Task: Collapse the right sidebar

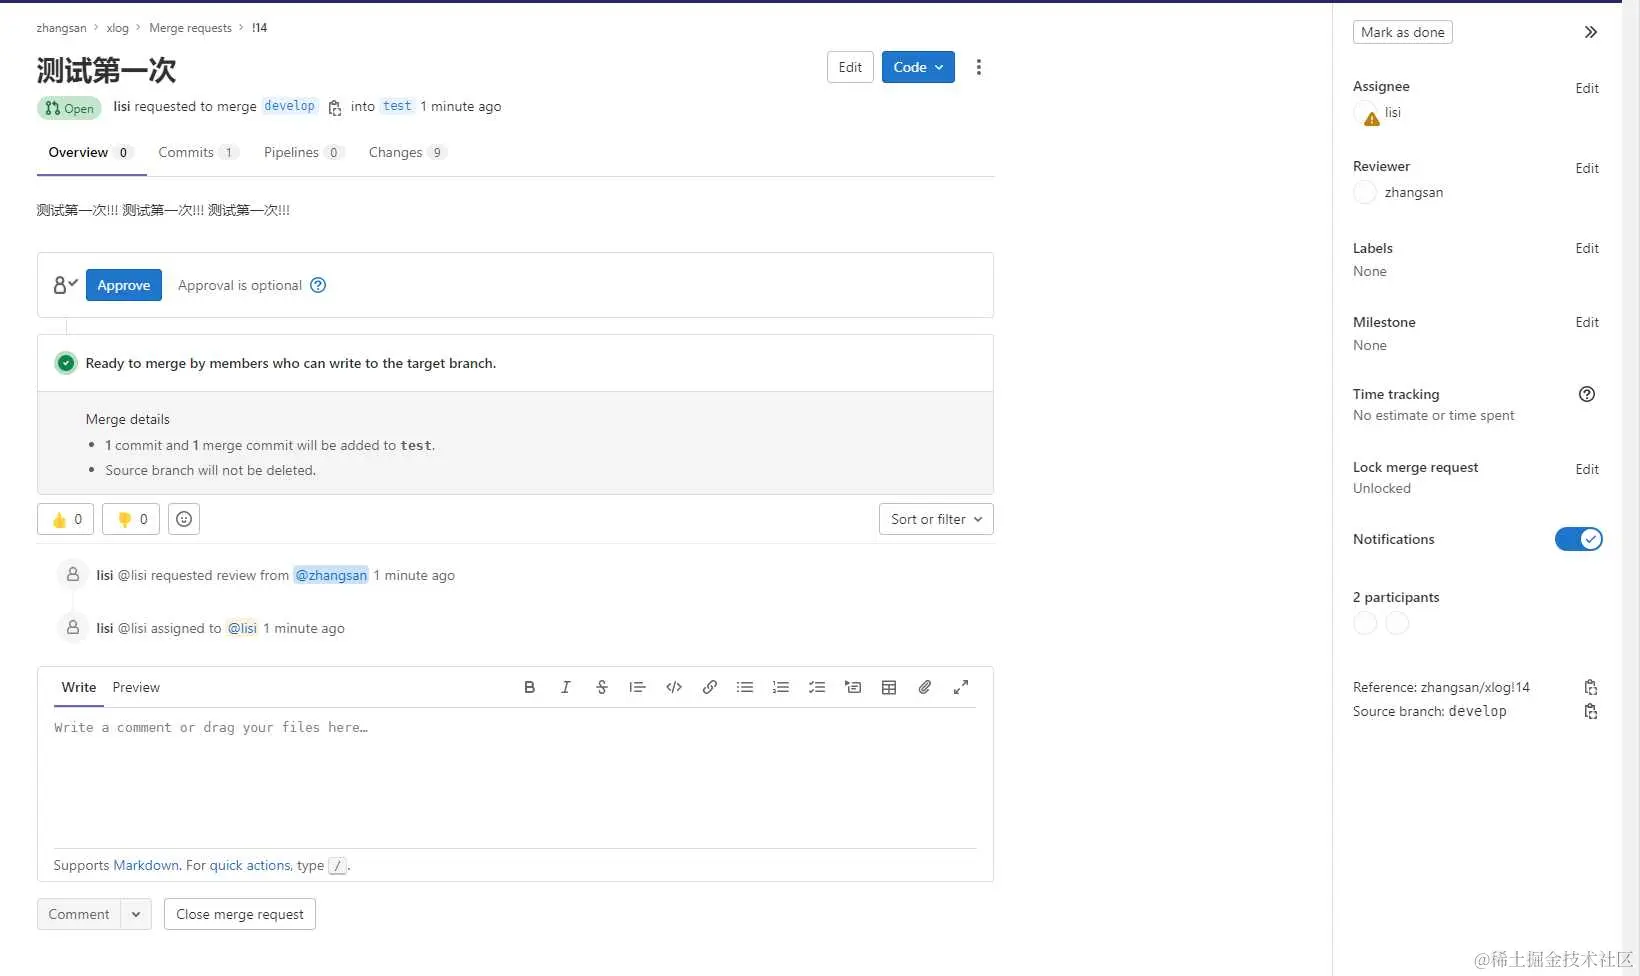Action: tap(1591, 32)
